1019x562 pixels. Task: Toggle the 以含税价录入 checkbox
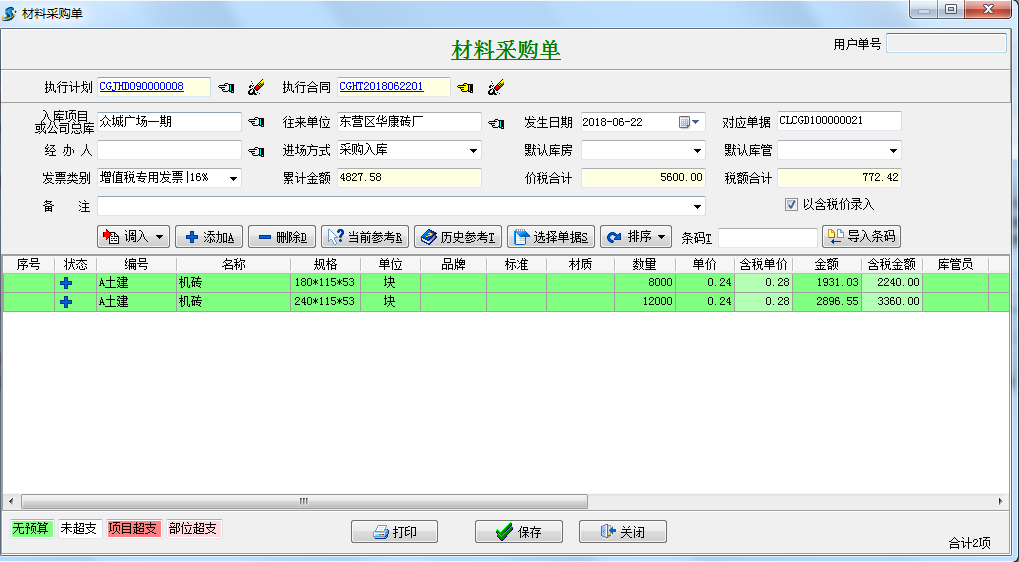click(791, 204)
